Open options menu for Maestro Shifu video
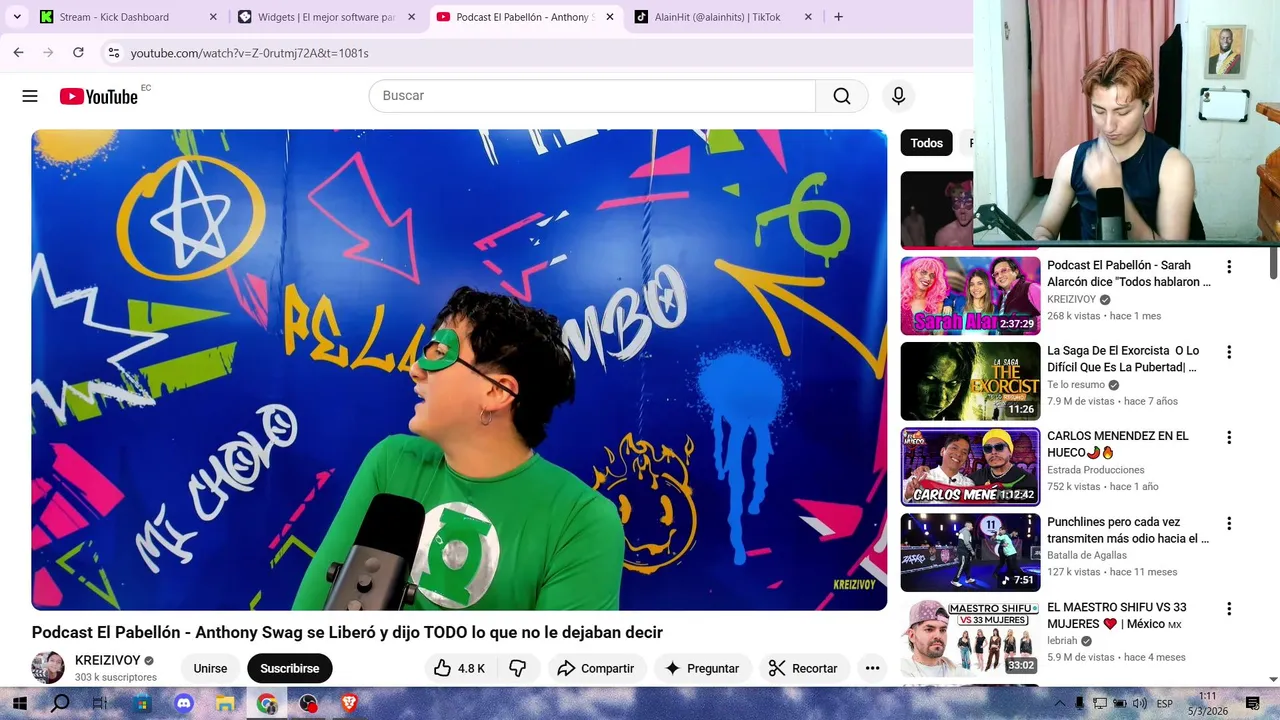1280x720 pixels. tap(1229, 608)
